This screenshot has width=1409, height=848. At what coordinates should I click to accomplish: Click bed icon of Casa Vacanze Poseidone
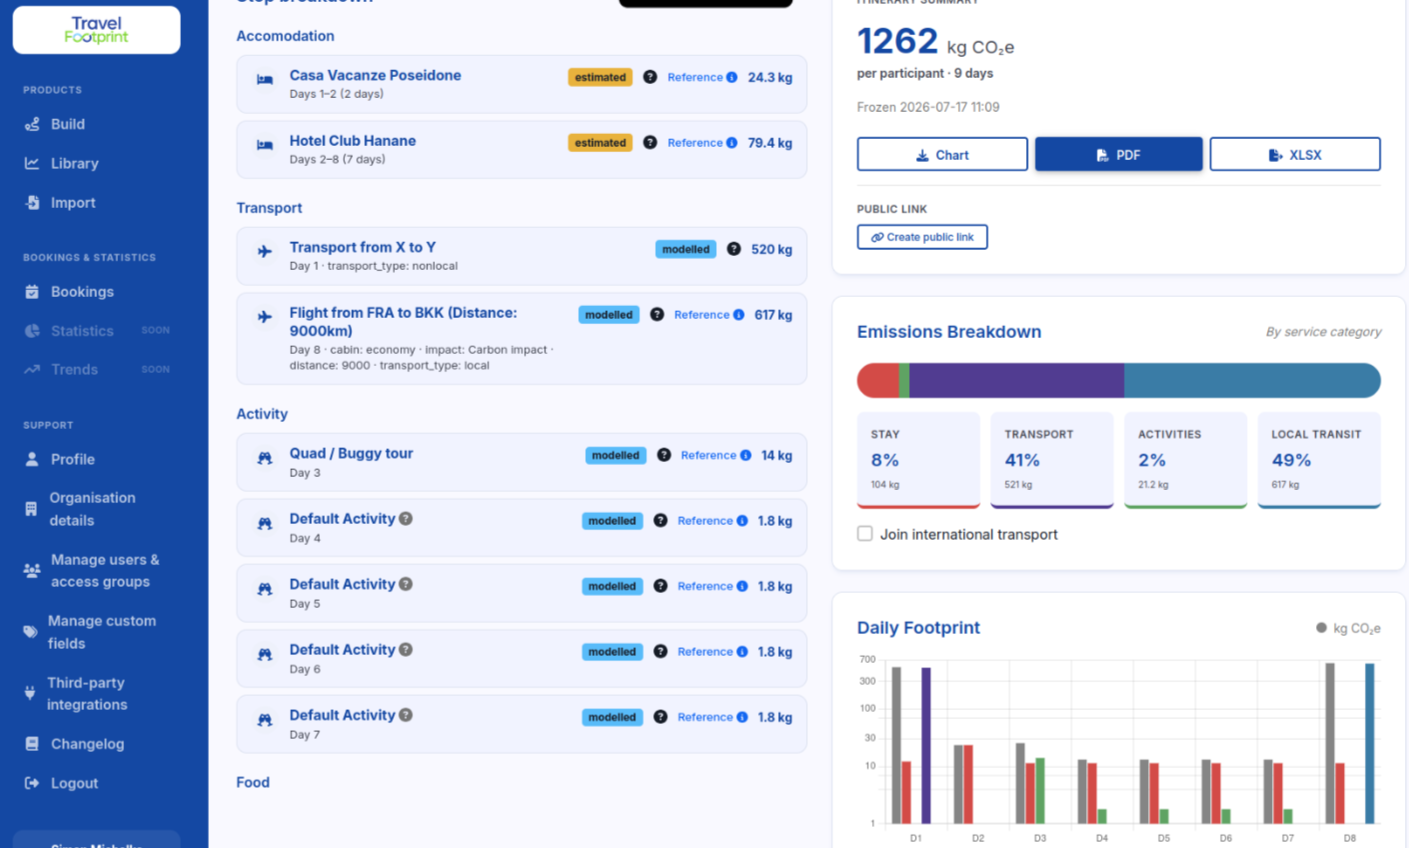click(265, 80)
